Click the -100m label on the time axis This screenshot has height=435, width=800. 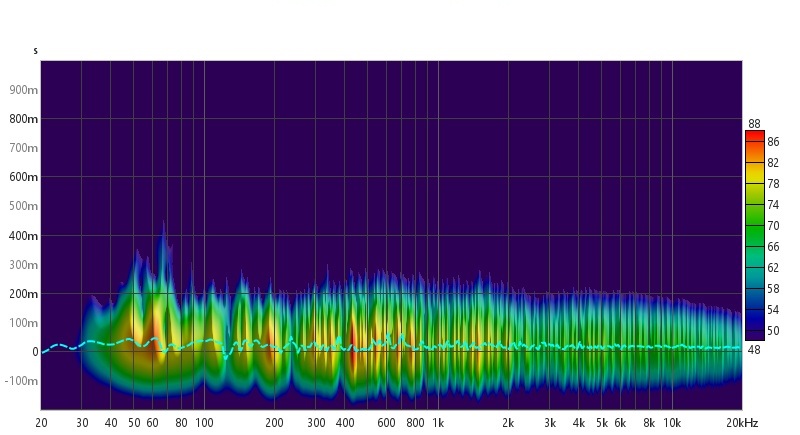[21, 382]
